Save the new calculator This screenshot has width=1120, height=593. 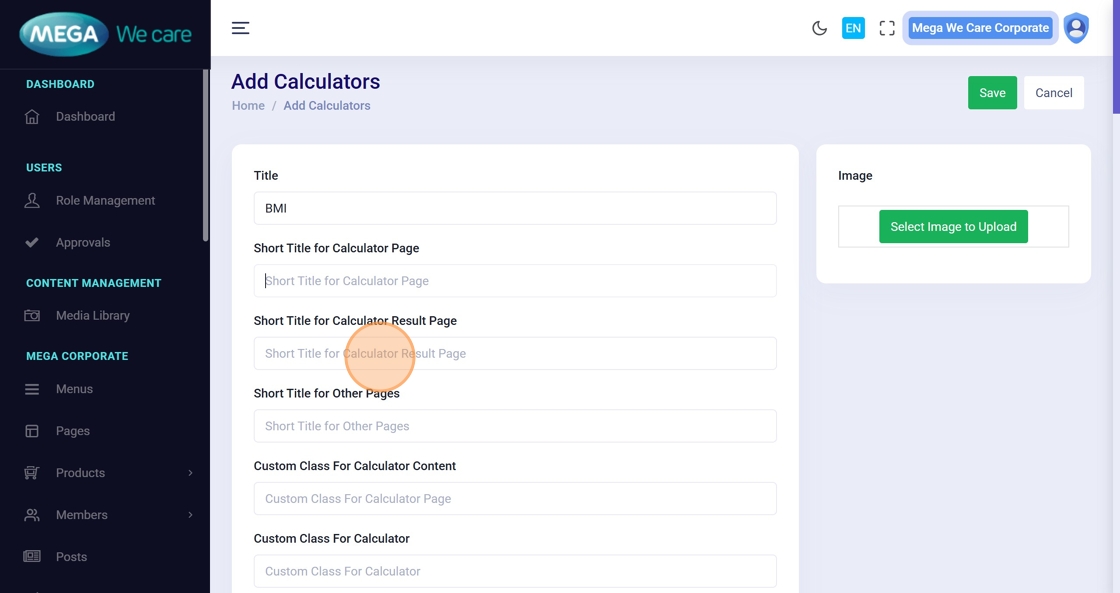(x=992, y=93)
